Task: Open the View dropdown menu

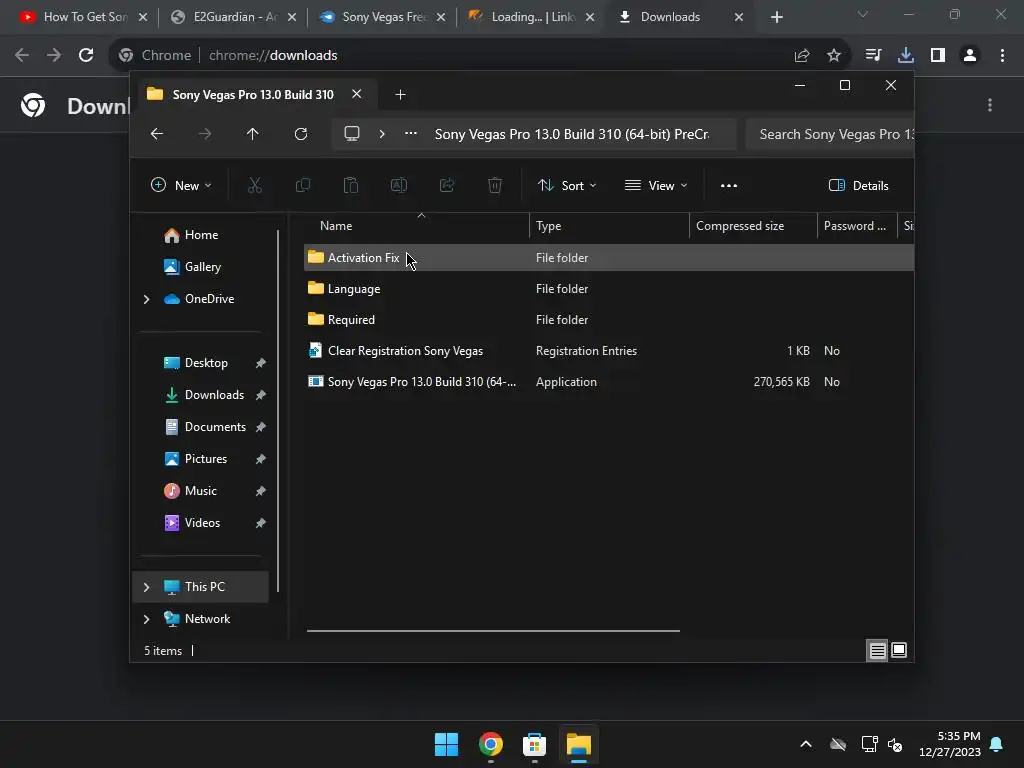Action: [656, 185]
